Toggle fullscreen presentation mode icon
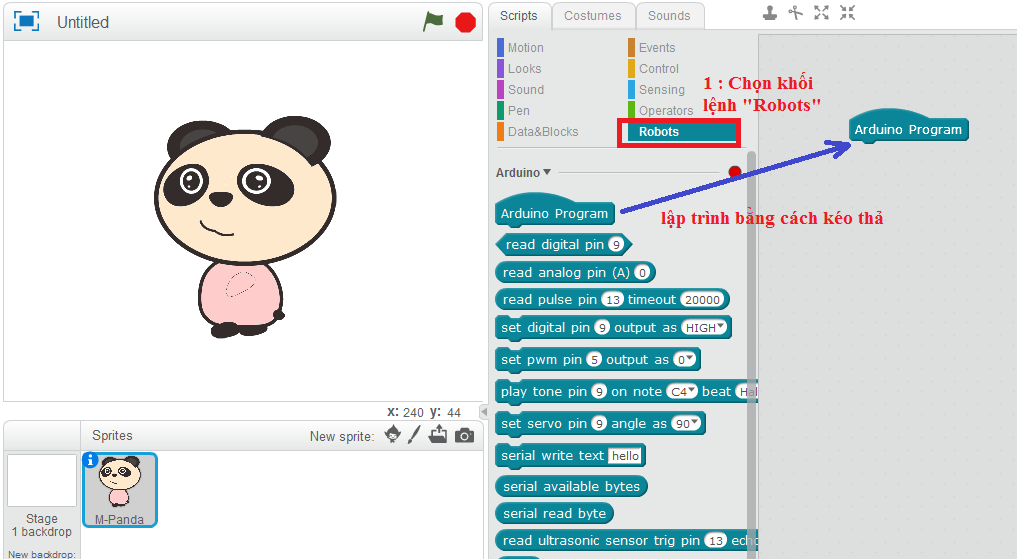 26,21
